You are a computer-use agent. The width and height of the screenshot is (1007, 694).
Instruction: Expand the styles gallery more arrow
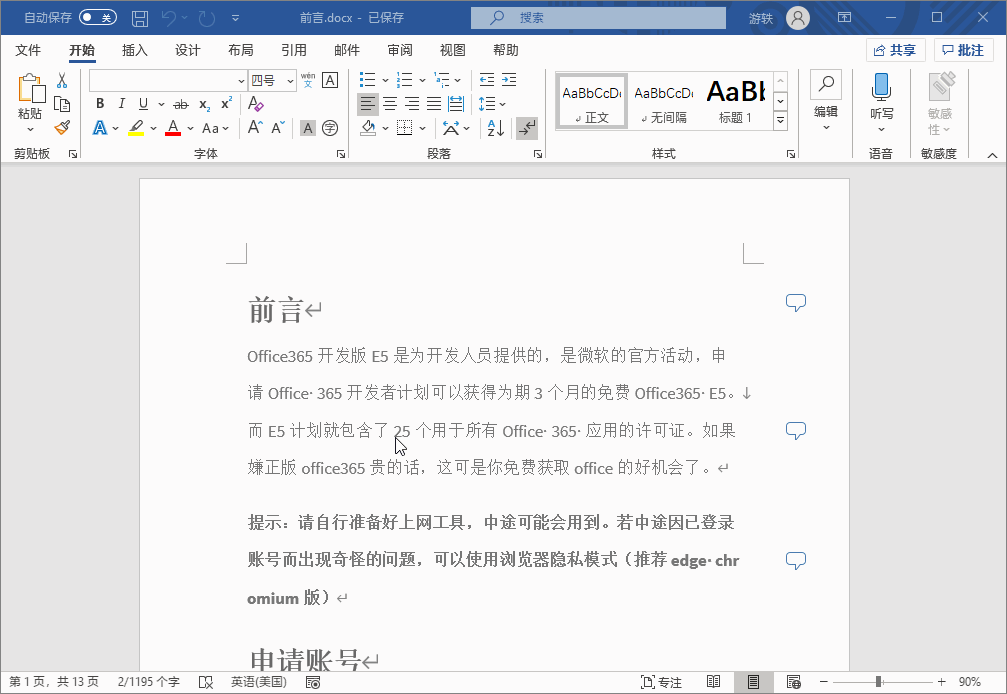click(x=780, y=119)
